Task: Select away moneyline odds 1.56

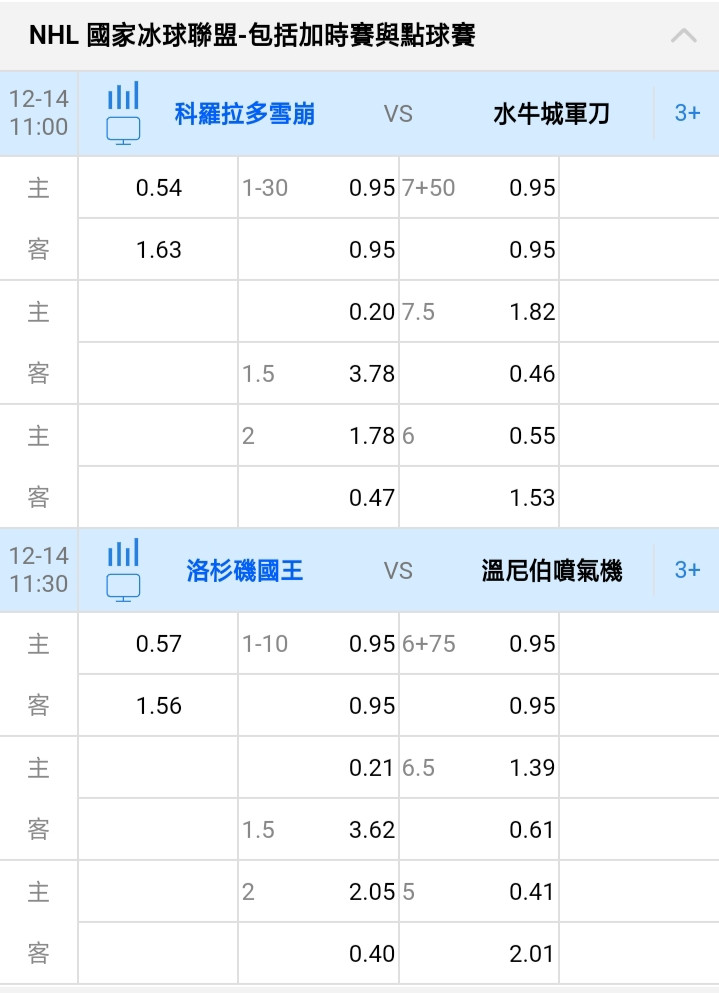Action: [158, 705]
